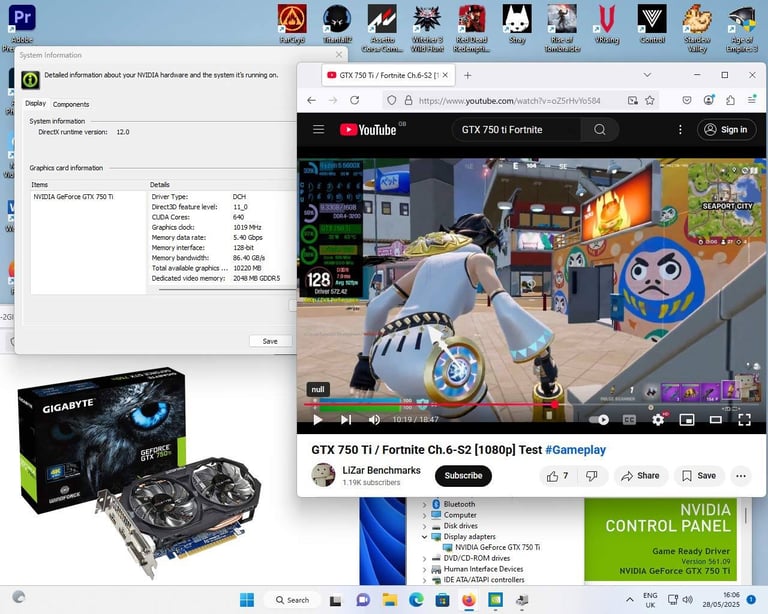Open Adobe Premiere desktop shortcut

coord(22,24)
